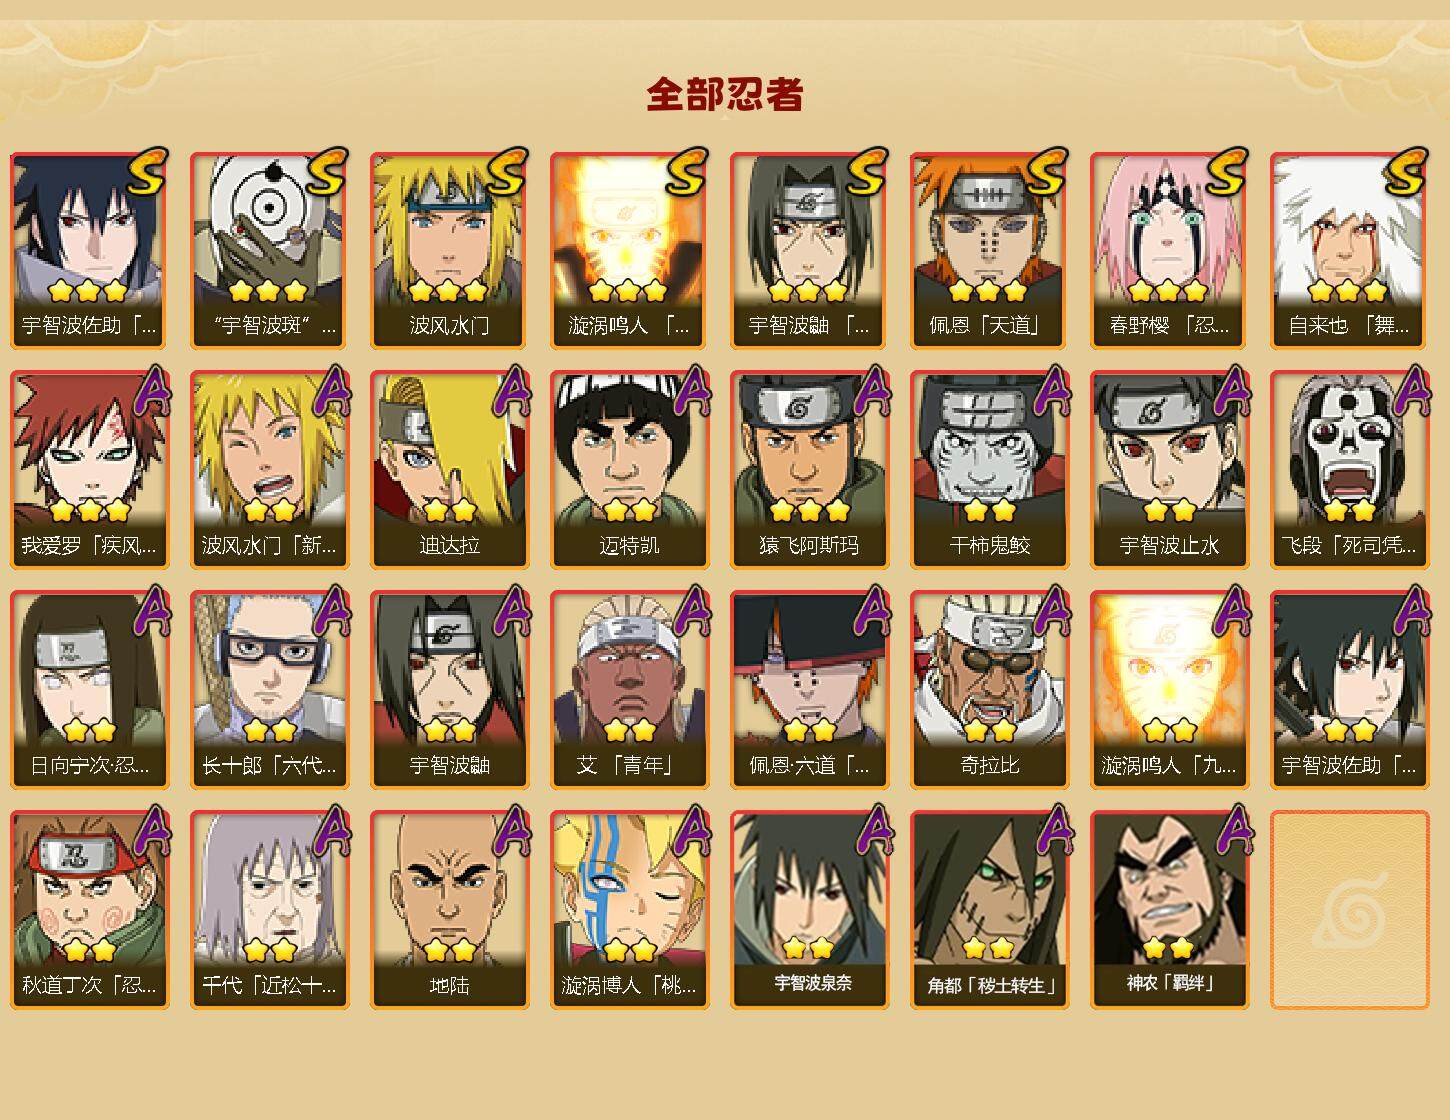Click the 角都「秽土转生」 card
The image size is (1450, 1120).
(x=989, y=910)
